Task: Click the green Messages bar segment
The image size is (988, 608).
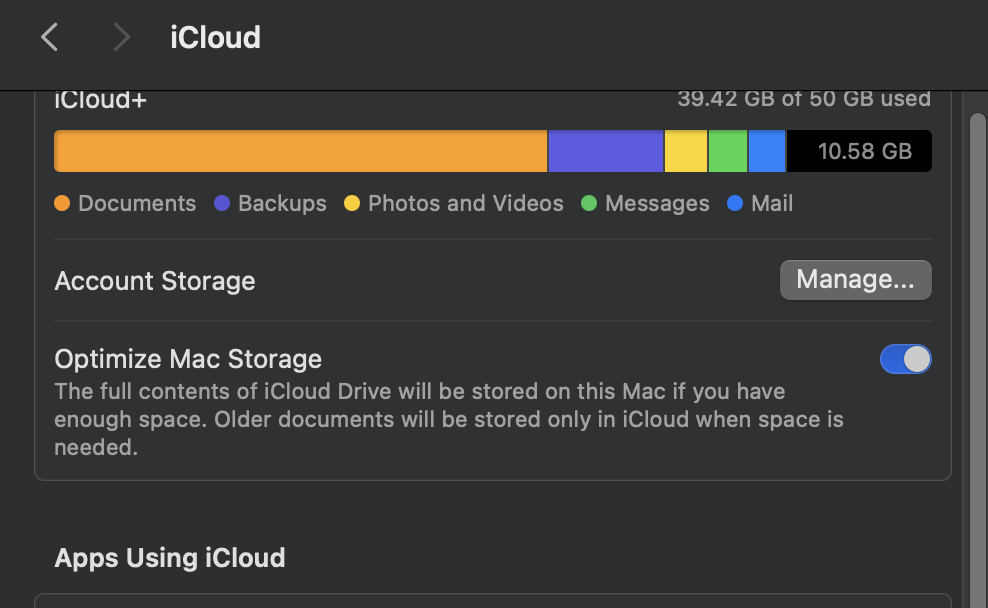Action: click(x=728, y=151)
